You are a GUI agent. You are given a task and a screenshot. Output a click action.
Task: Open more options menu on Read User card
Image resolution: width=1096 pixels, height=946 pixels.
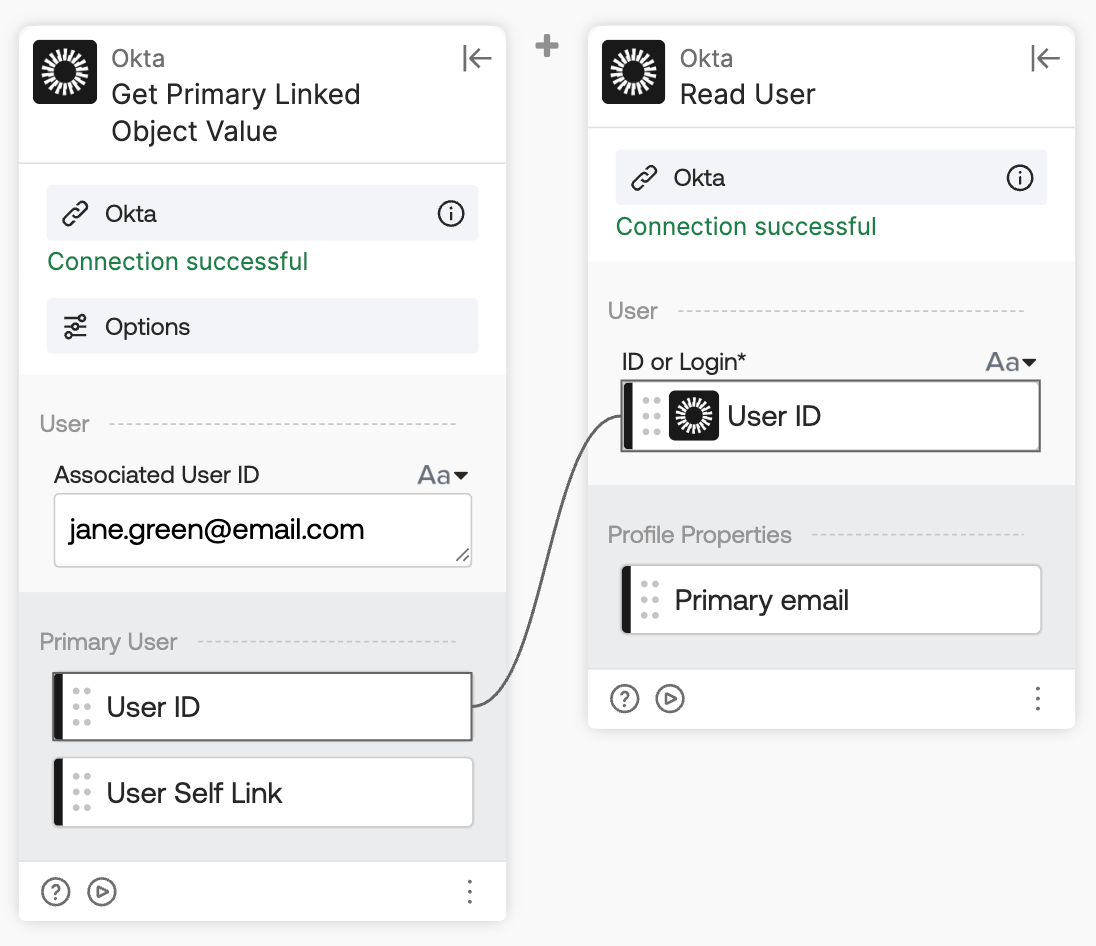(x=1038, y=698)
